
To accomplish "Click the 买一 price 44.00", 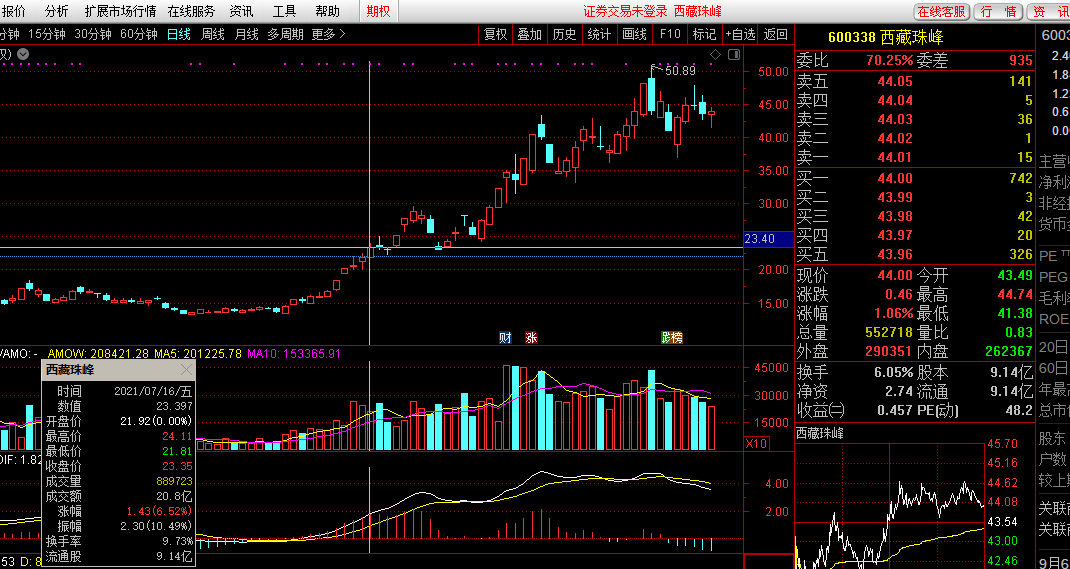I will [x=895, y=178].
